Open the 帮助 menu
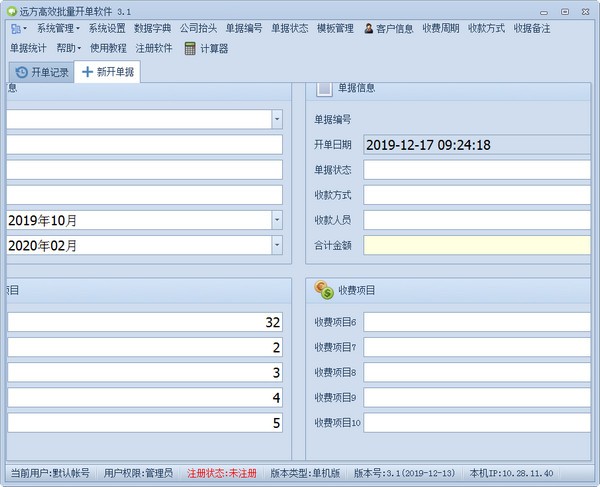This screenshot has width=600, height=487. tap(68, 48)
